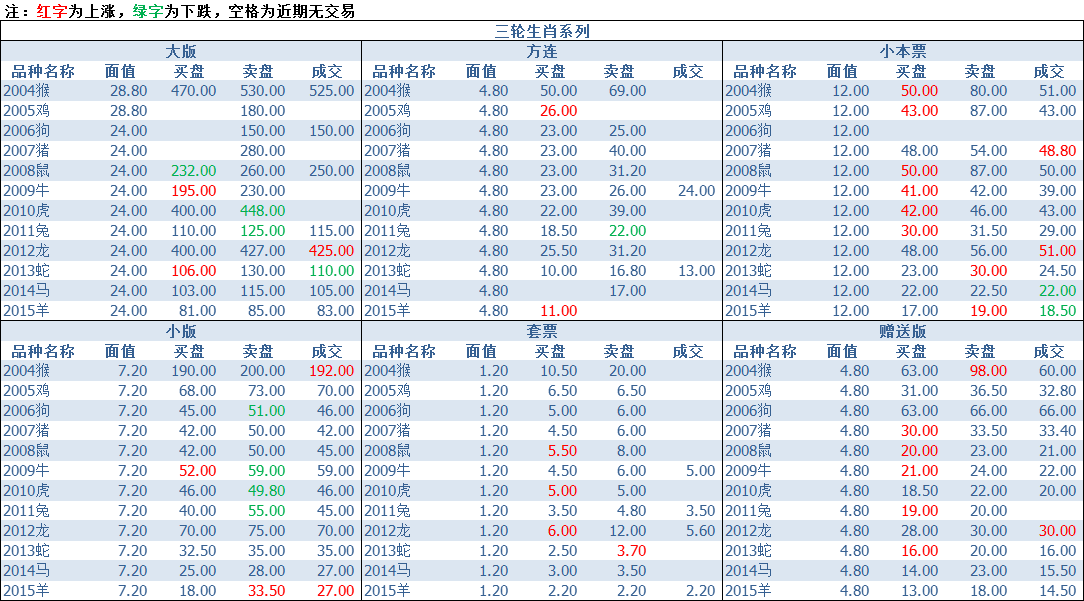Select green 18.50 in 小本票 2015羊 row
This screenshot has height=601, width=1084.
tap(1058, 311)
